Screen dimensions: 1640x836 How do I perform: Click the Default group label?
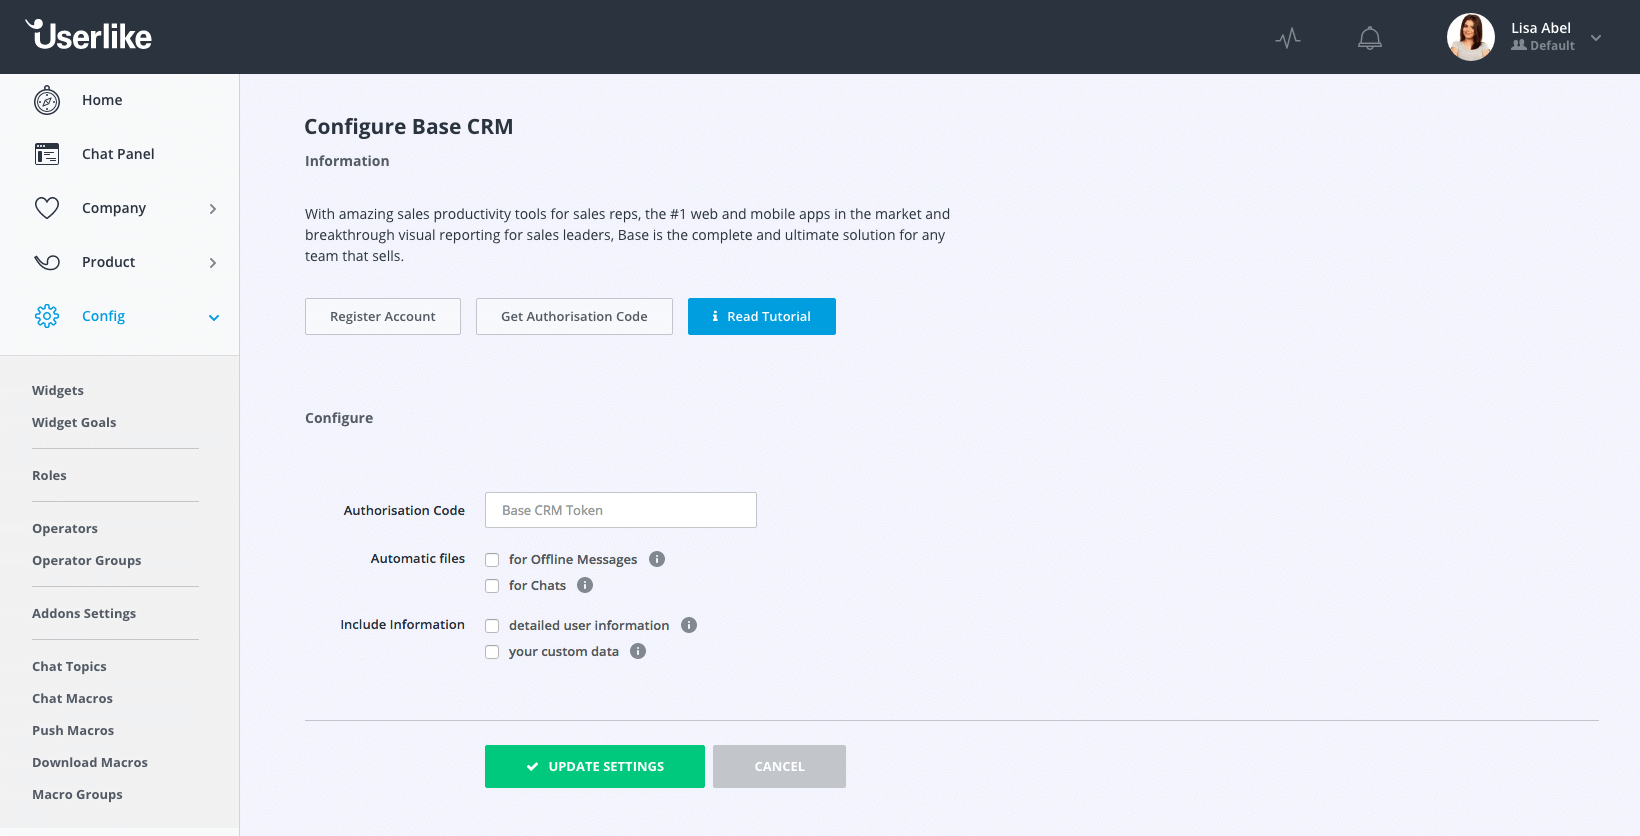click(x=1543, y=46)
